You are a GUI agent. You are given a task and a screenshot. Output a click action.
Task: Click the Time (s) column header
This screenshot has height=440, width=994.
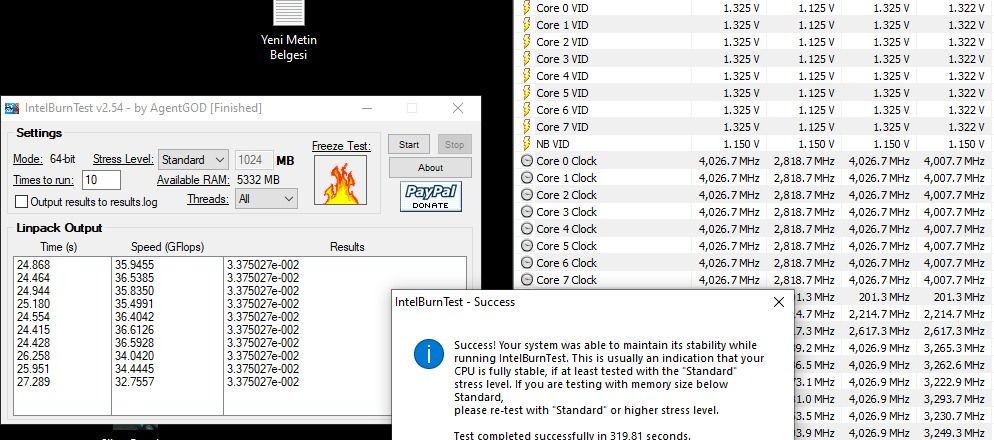pos(60,247)
